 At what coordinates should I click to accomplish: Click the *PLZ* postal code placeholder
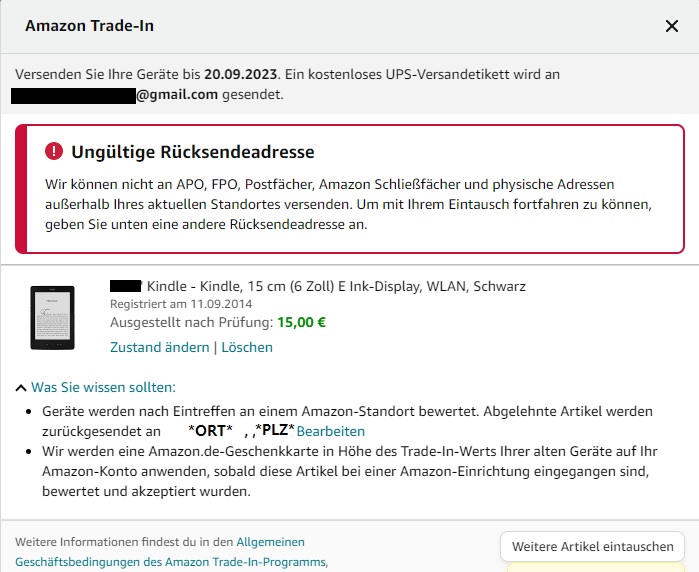click(275, 431)
